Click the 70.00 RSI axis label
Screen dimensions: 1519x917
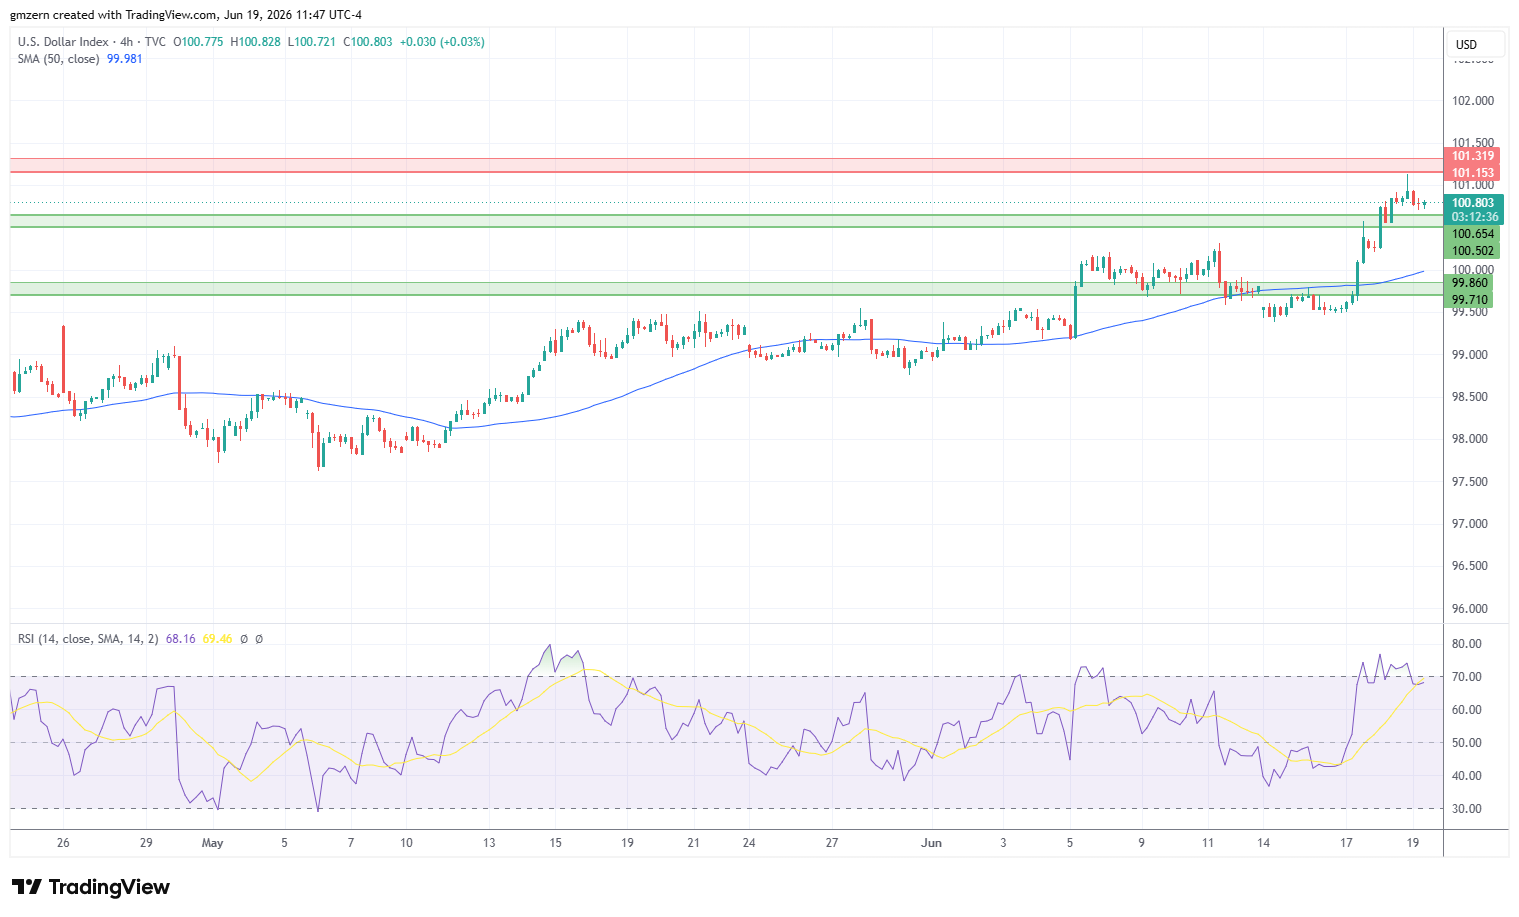click(x=1467, y=677)
